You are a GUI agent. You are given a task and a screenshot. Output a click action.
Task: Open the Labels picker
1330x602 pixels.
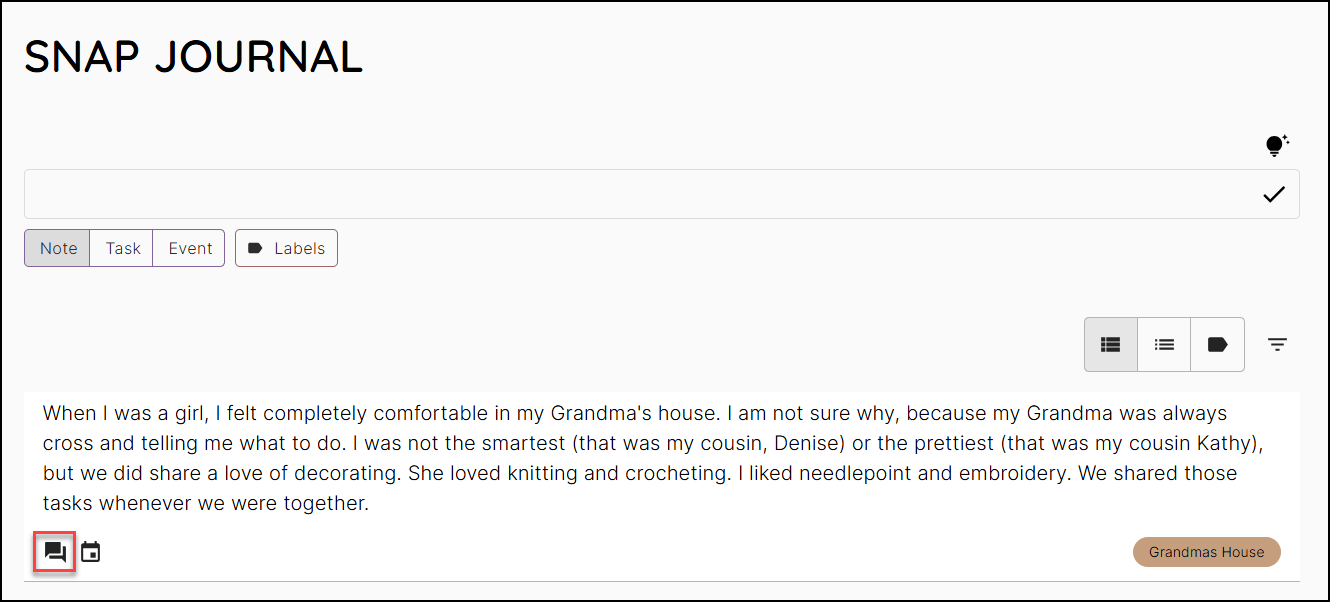click(x=286, y=248)
